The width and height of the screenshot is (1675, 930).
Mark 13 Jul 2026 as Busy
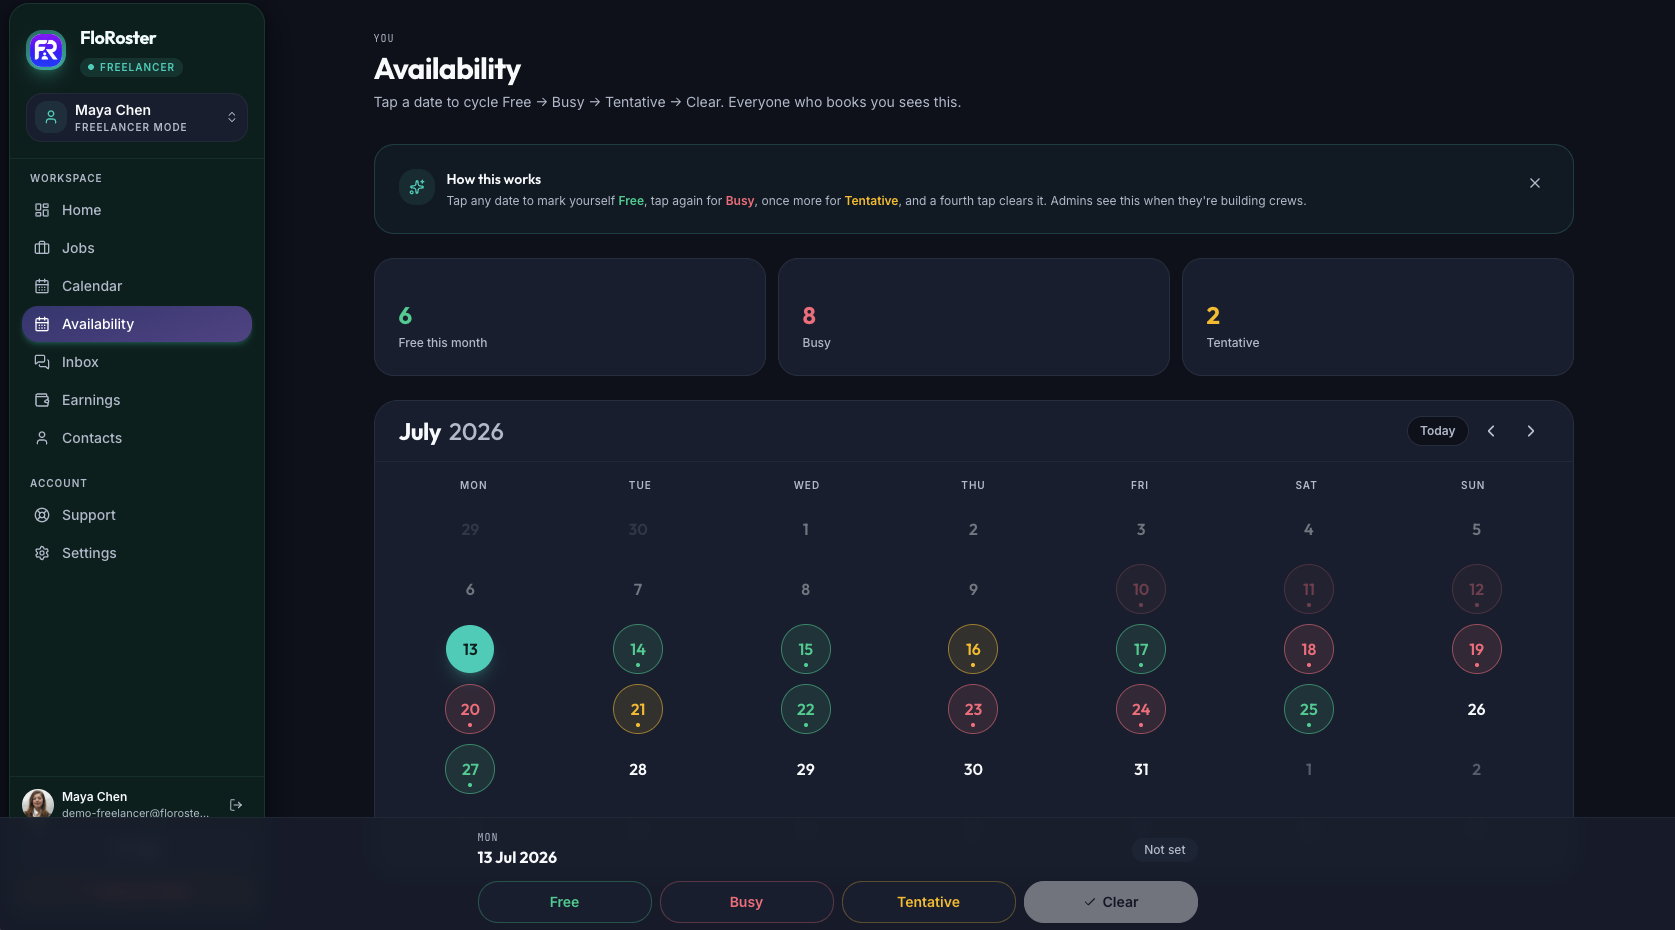tap(747, 902)
